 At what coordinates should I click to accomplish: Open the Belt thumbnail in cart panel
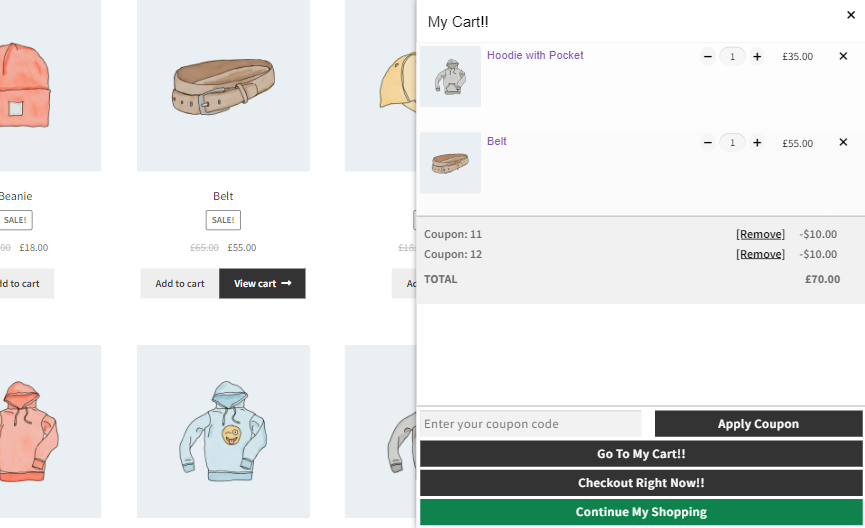[x=450, y=163]
